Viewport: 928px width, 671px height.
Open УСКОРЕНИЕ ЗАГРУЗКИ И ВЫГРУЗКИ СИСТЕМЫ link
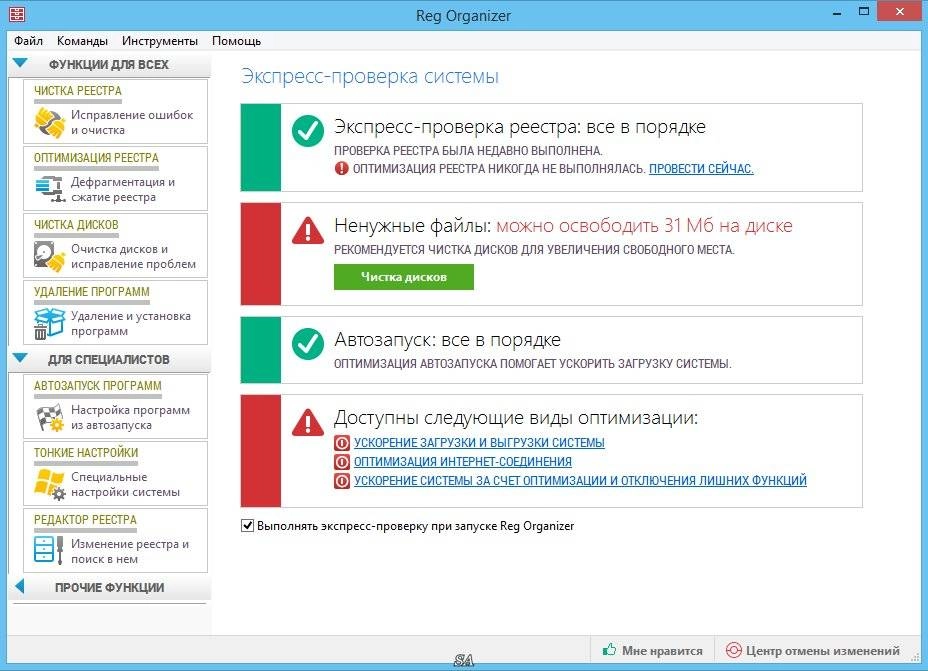click(x=479, y=443)
